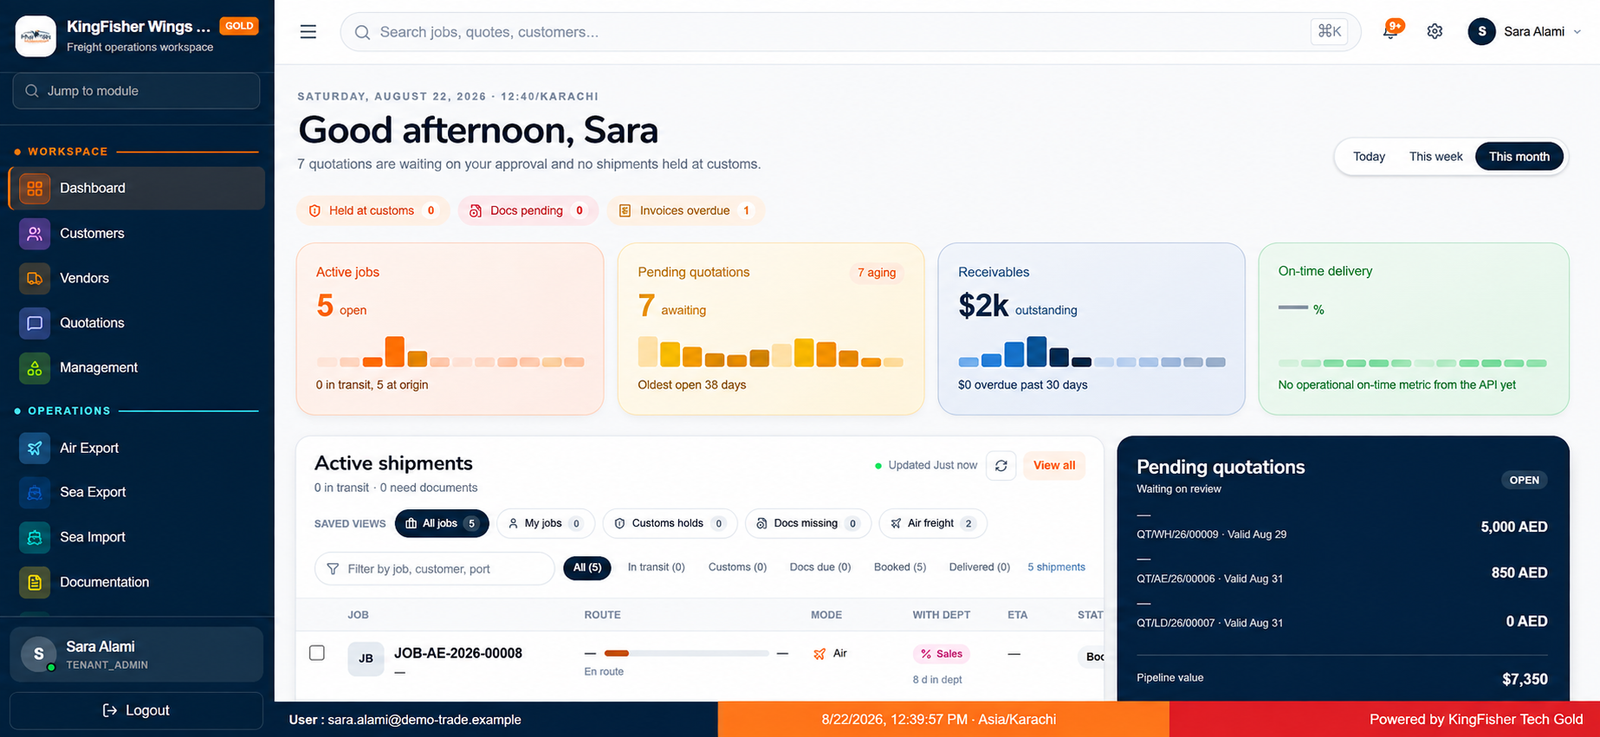Click the Pending quotations summary card

(x=771, y=329)
